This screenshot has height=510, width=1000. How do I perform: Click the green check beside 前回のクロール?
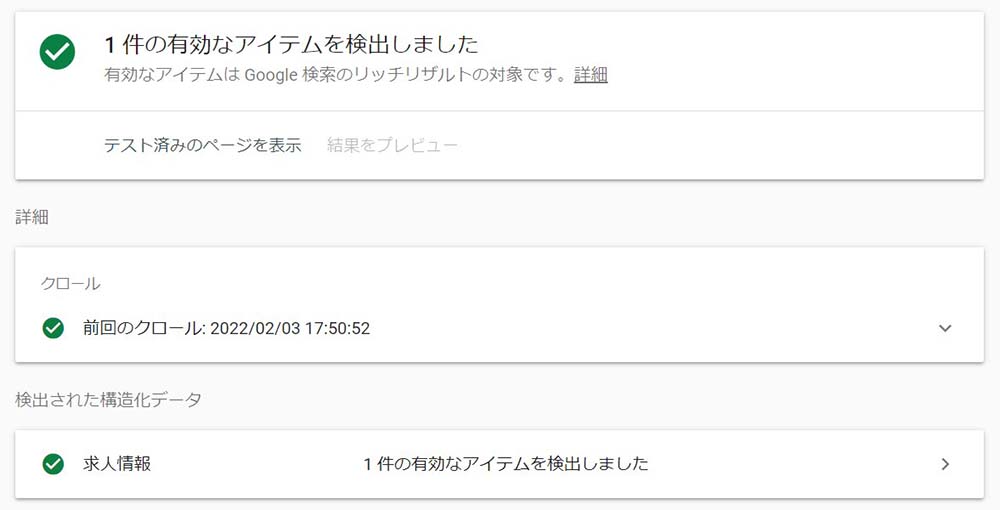[54, 328]
